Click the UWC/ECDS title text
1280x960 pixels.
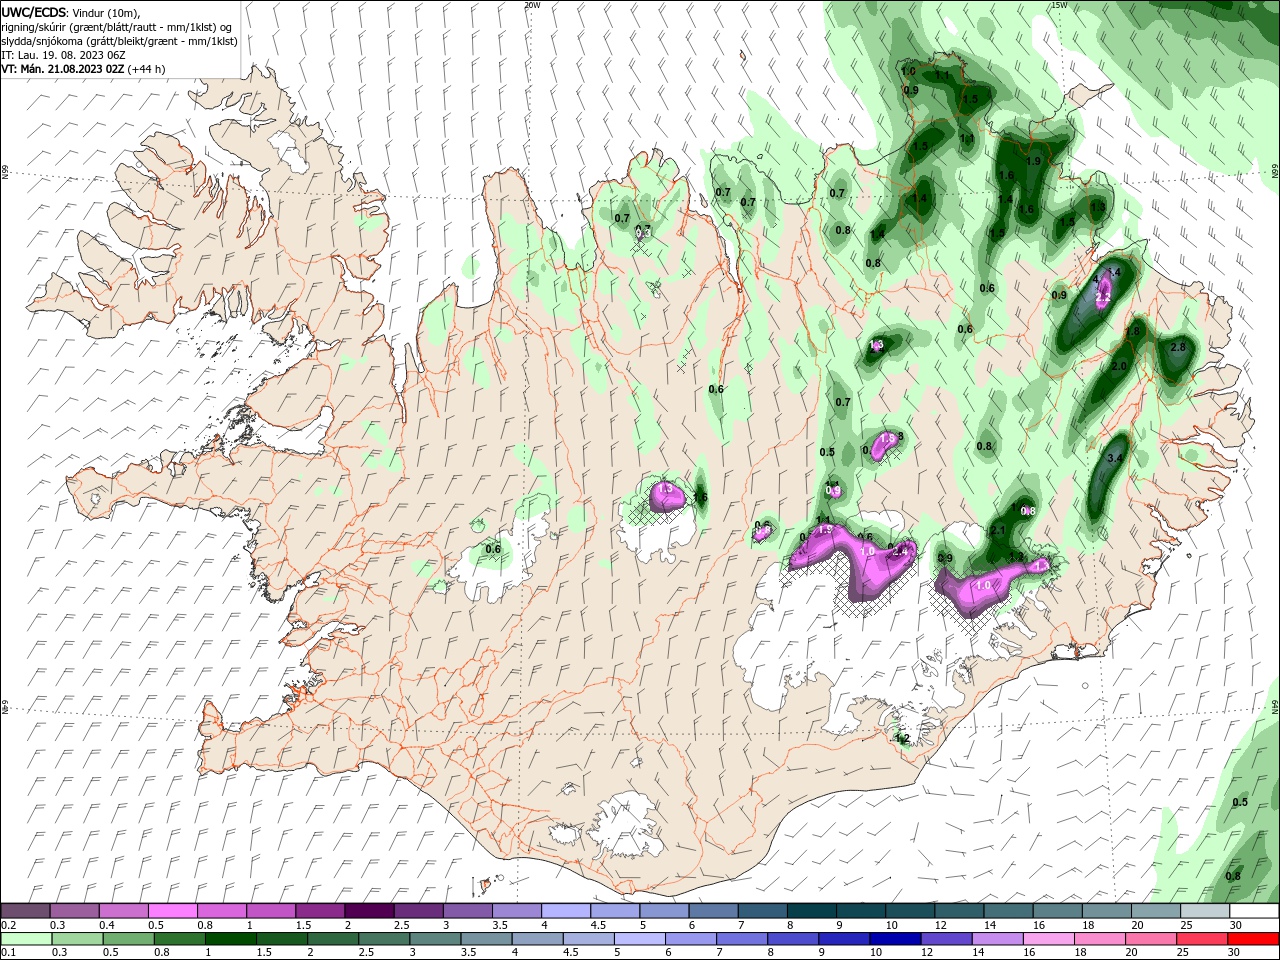[x=36, y=12]
